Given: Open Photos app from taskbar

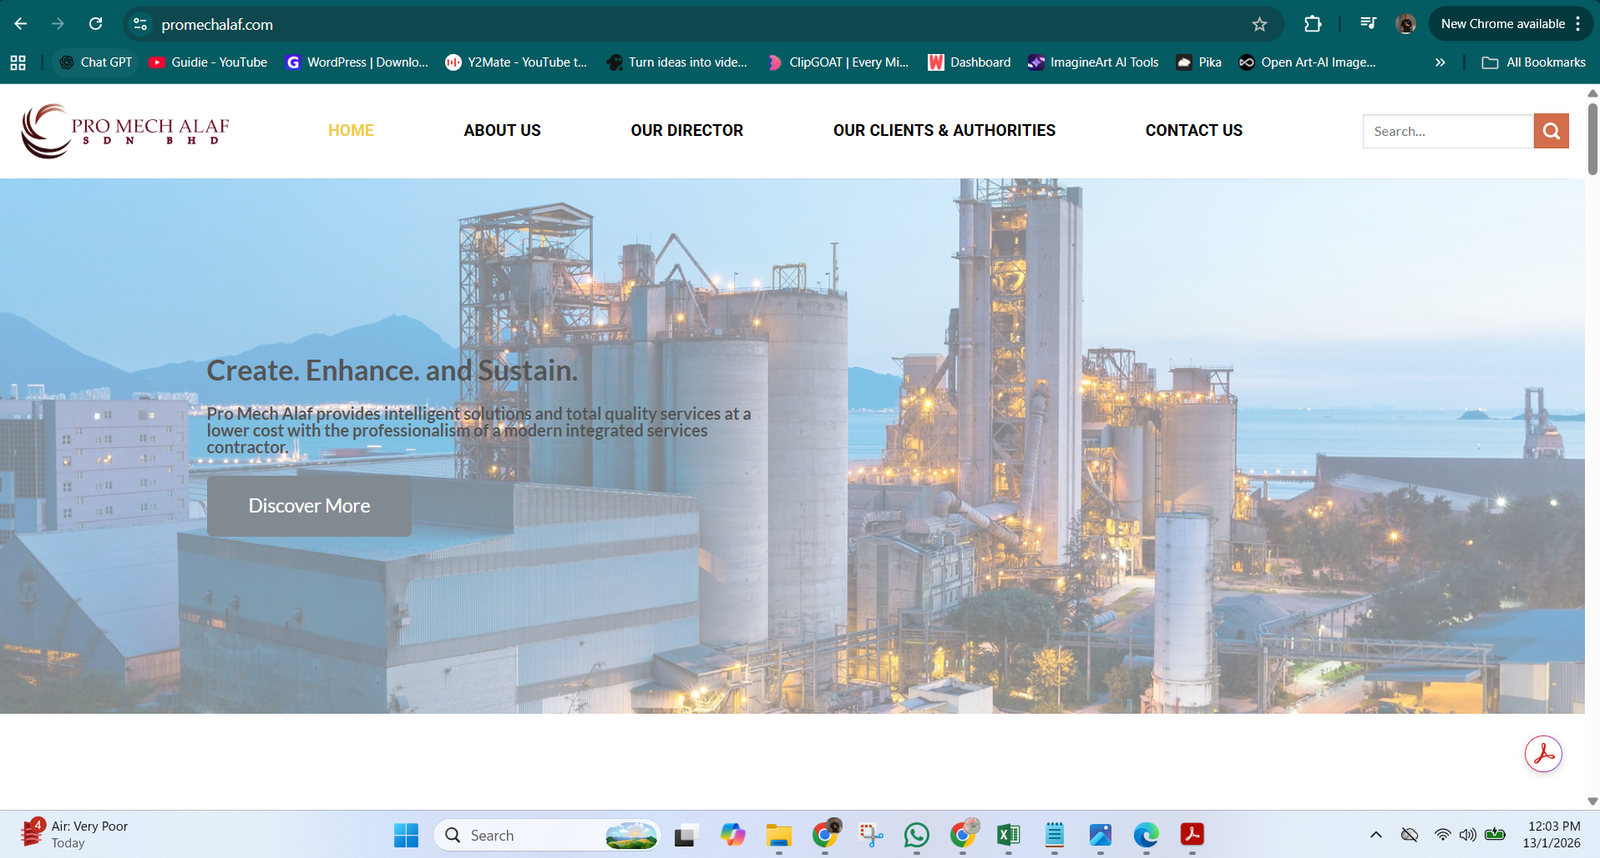Looking at the screenshot, I should pyautogui.click(x=1100, y=835).
